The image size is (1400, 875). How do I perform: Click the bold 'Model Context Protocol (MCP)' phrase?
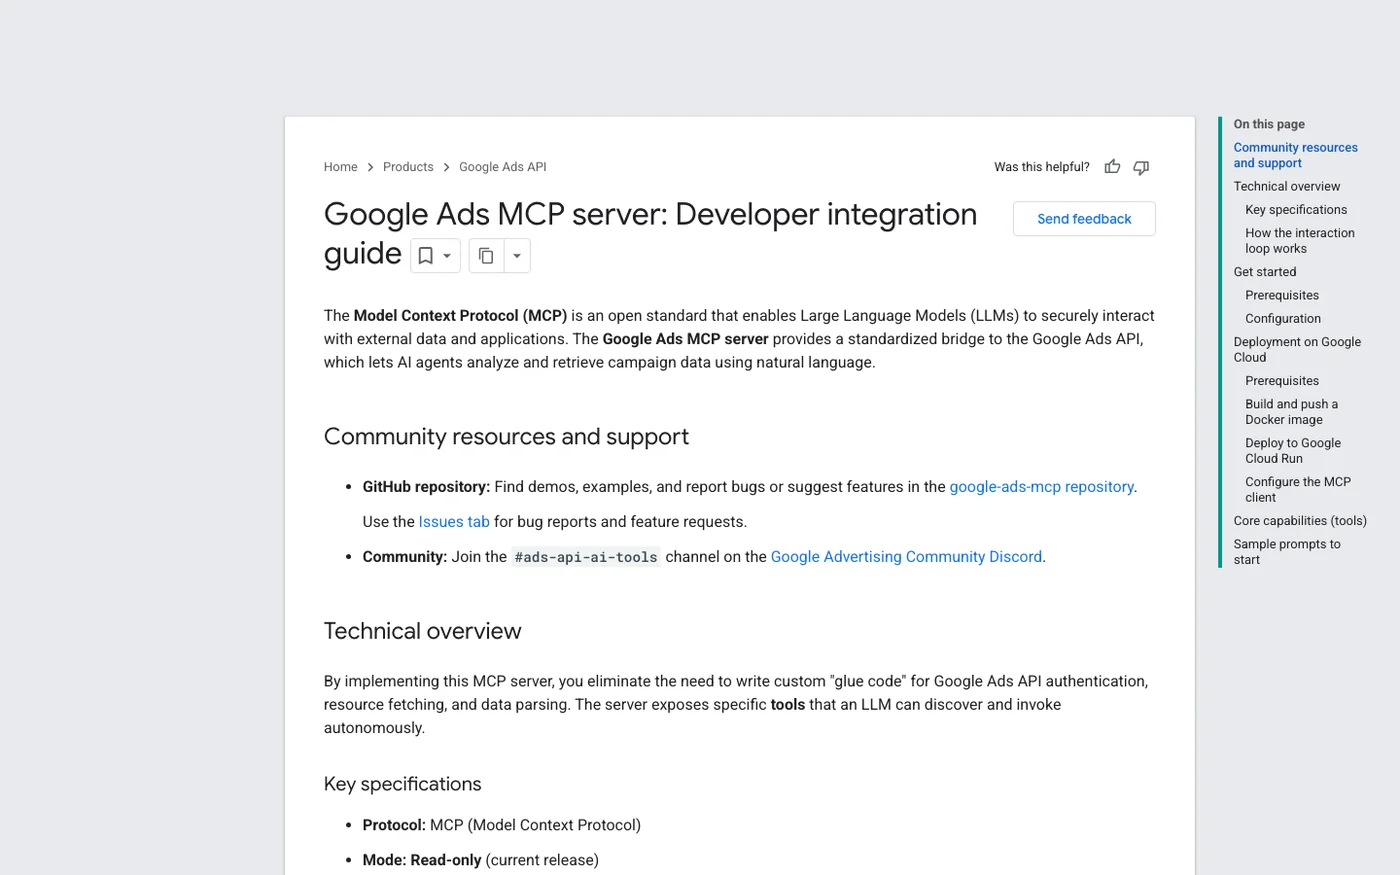[x=460, y=316]
